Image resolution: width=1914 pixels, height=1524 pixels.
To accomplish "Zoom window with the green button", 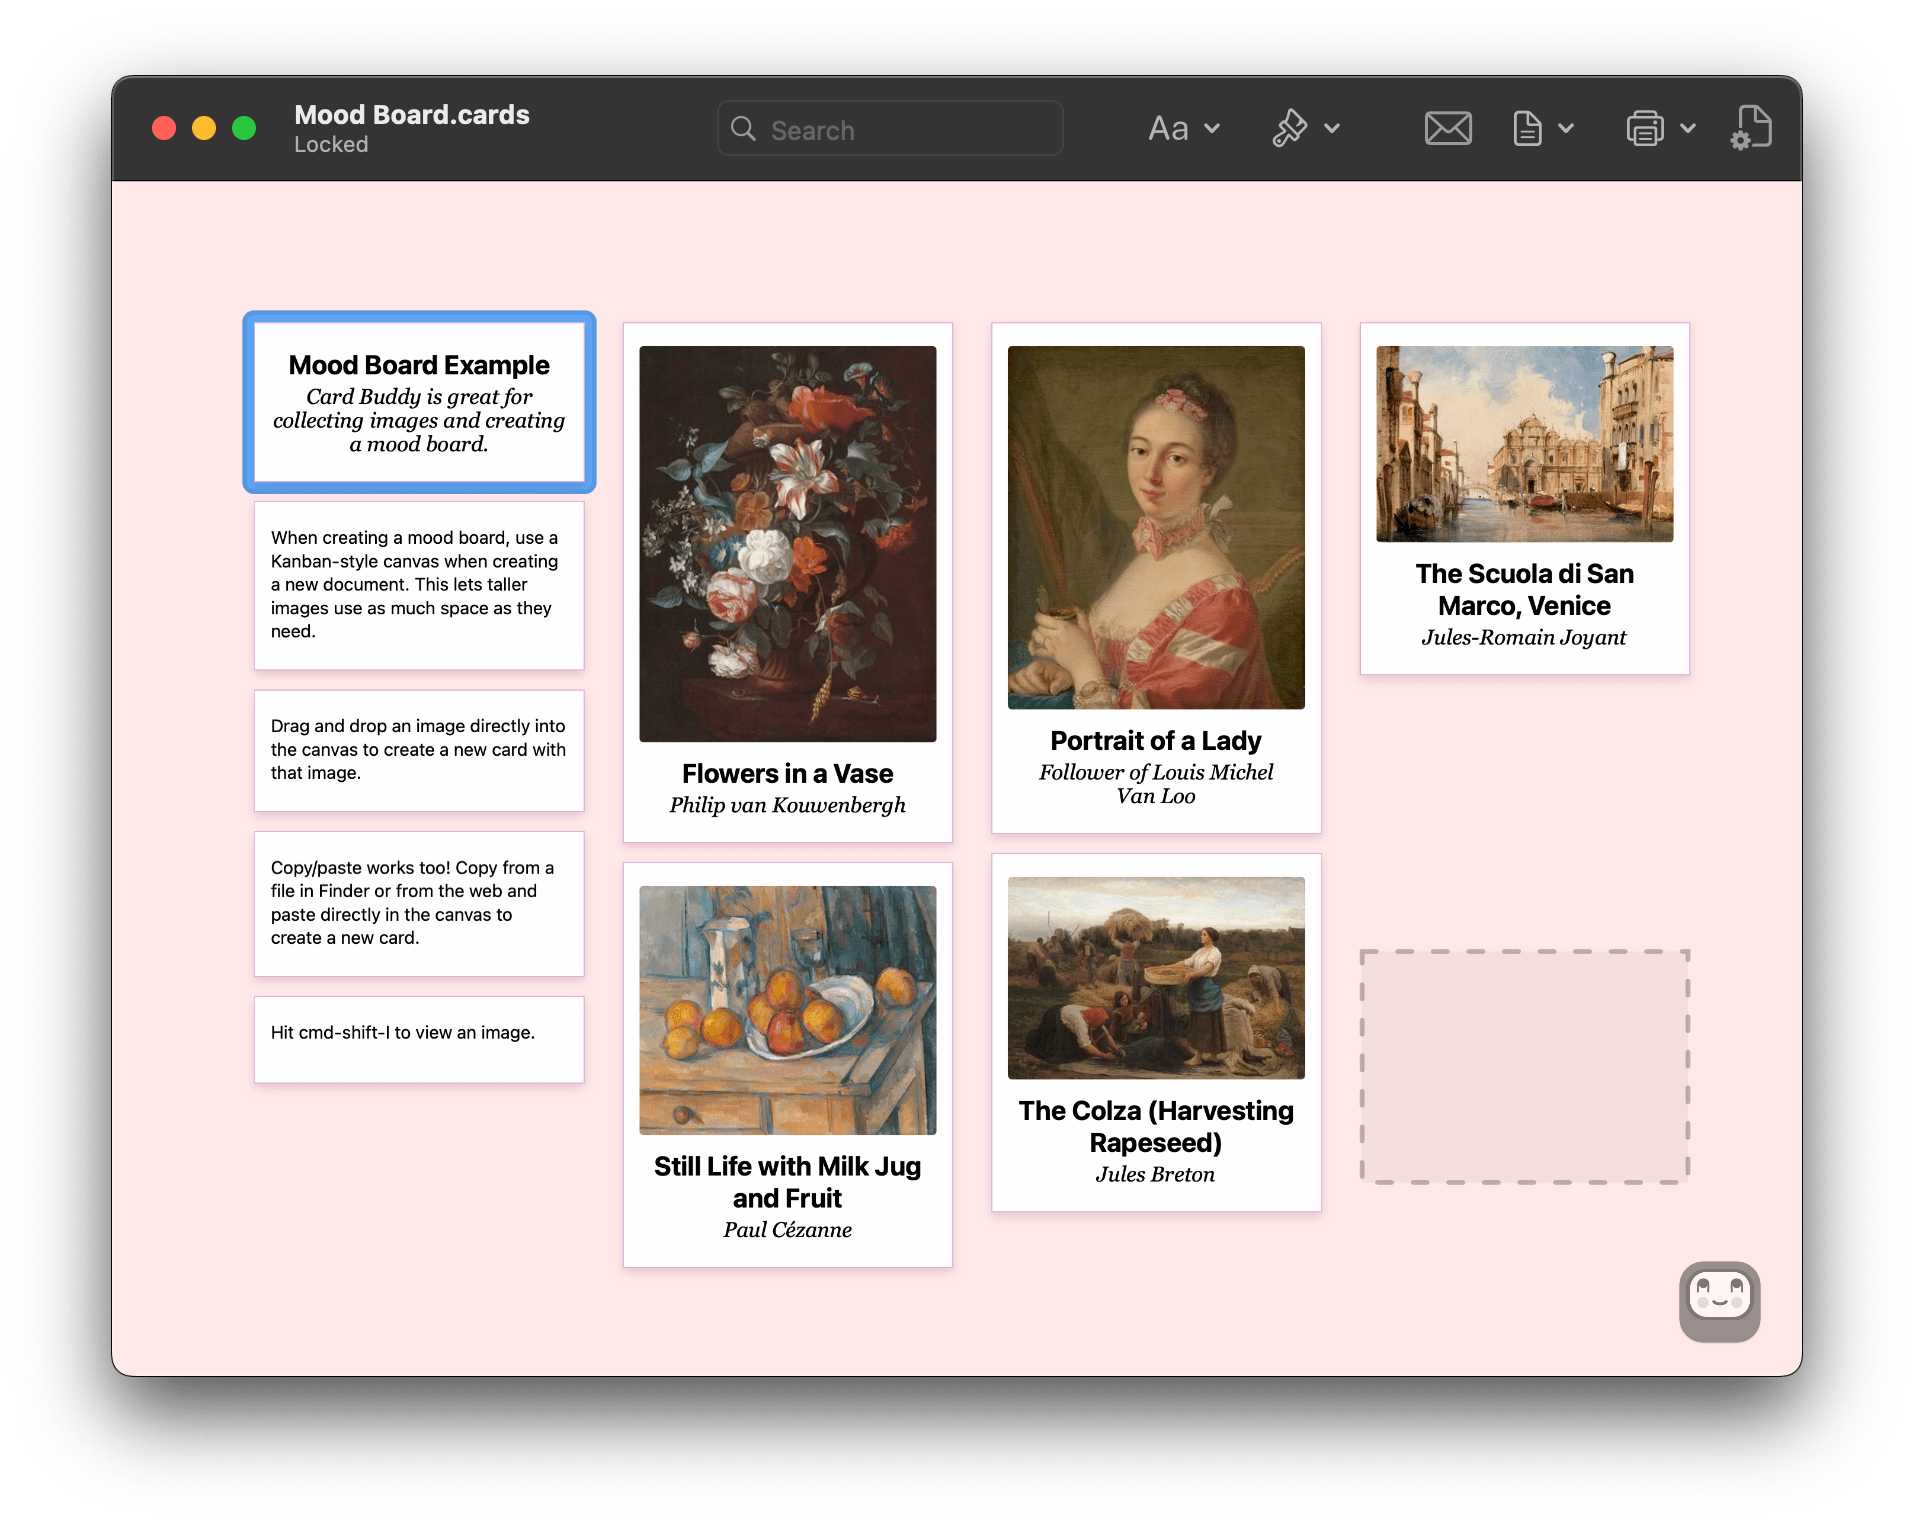I will coord(244,129).
